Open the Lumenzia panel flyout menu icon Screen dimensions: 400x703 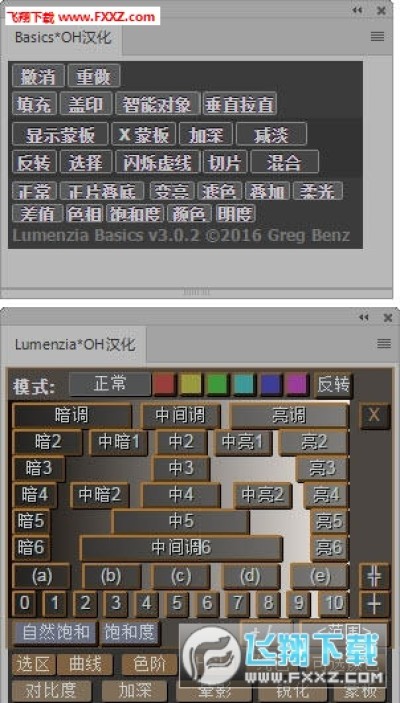click(x=383, y=344)
